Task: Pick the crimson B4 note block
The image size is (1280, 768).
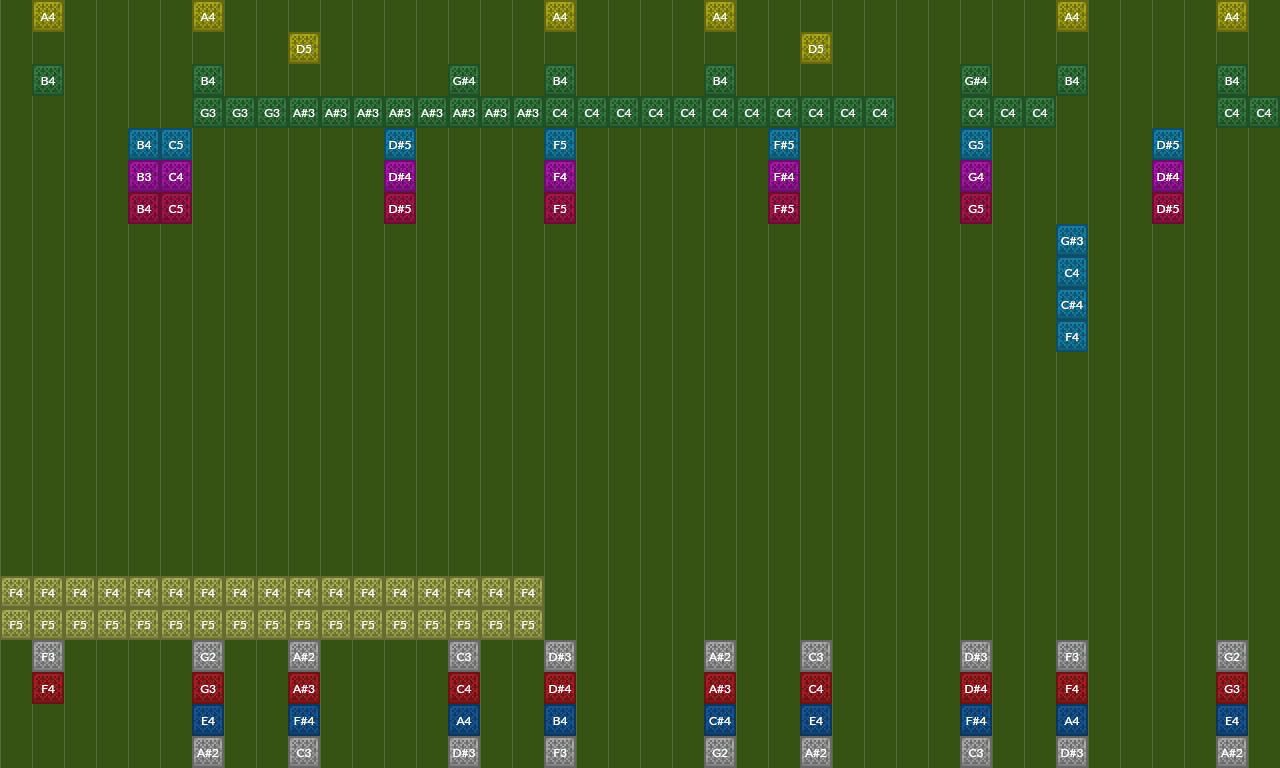Action: pos(144,208)
